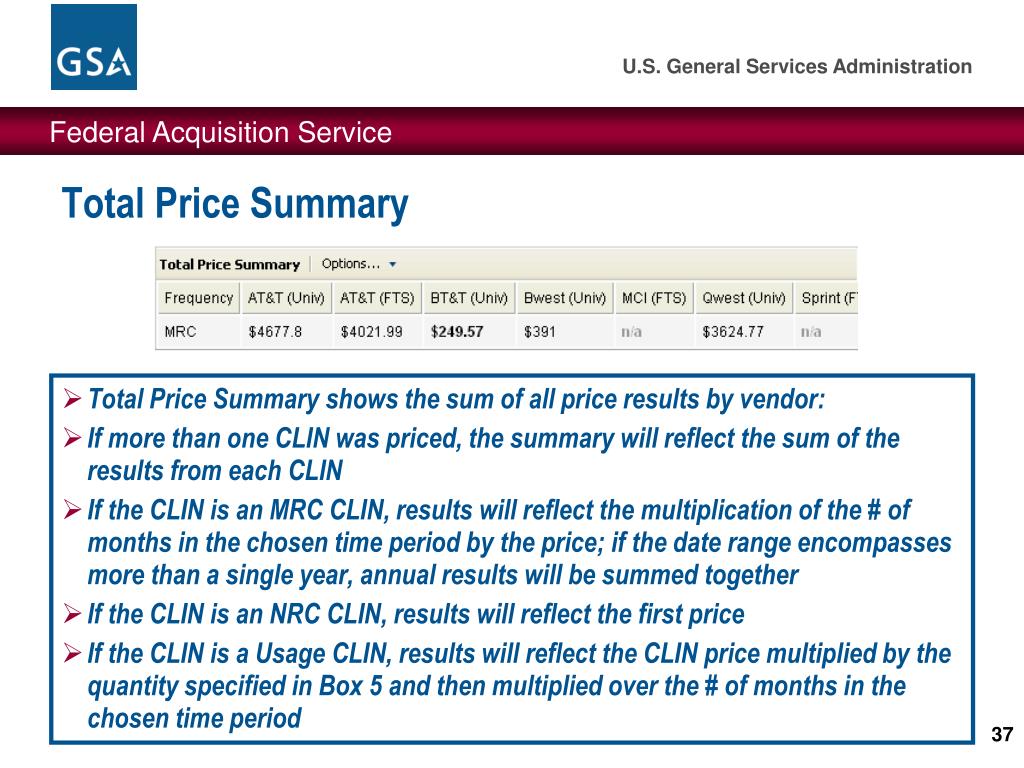Viewport: 1024px width, 768px height.
Task: Select the MRC row label
Action: 180,332
